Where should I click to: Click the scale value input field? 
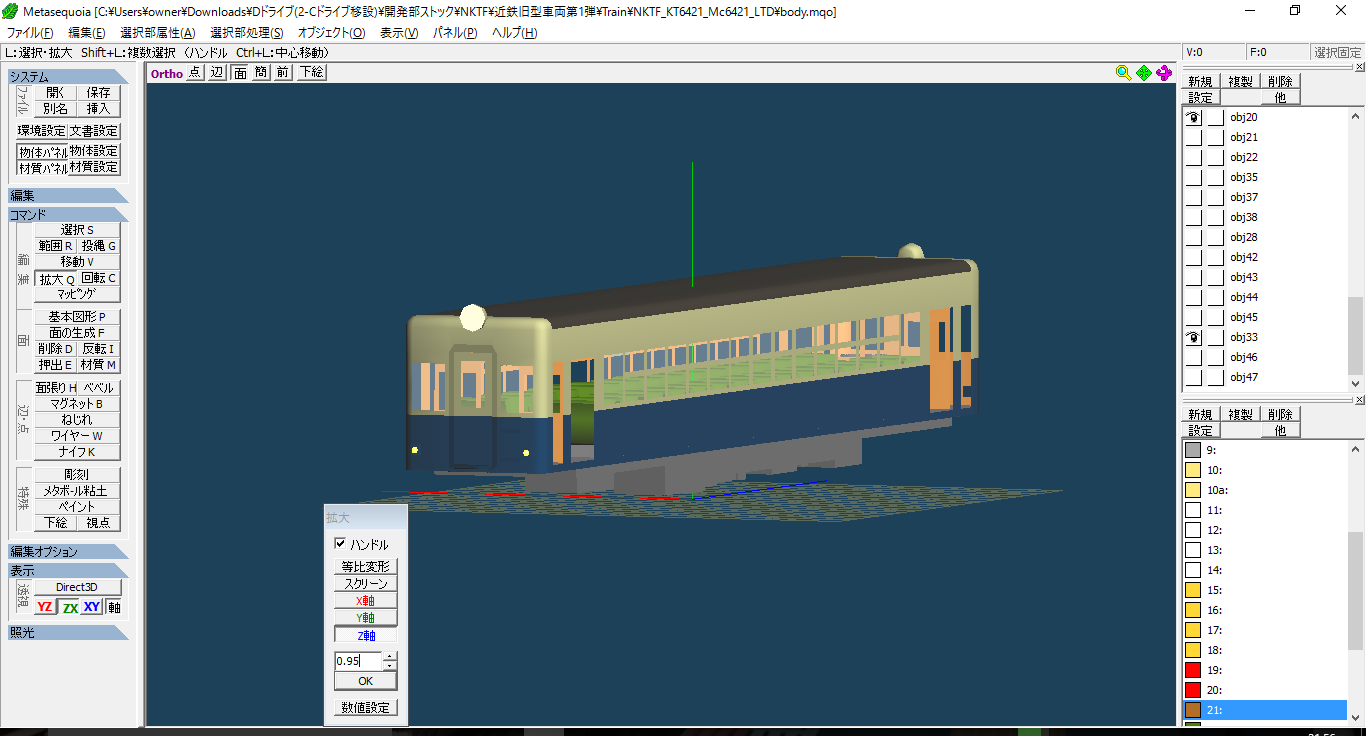click(x=358, y=661)
